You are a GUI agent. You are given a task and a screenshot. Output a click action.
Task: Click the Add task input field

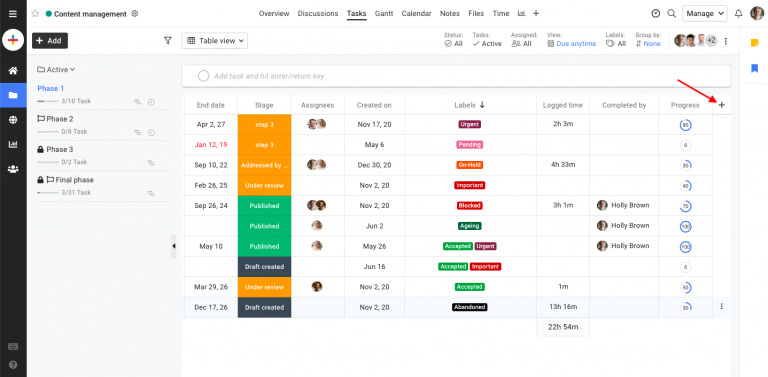click(456, 76)
